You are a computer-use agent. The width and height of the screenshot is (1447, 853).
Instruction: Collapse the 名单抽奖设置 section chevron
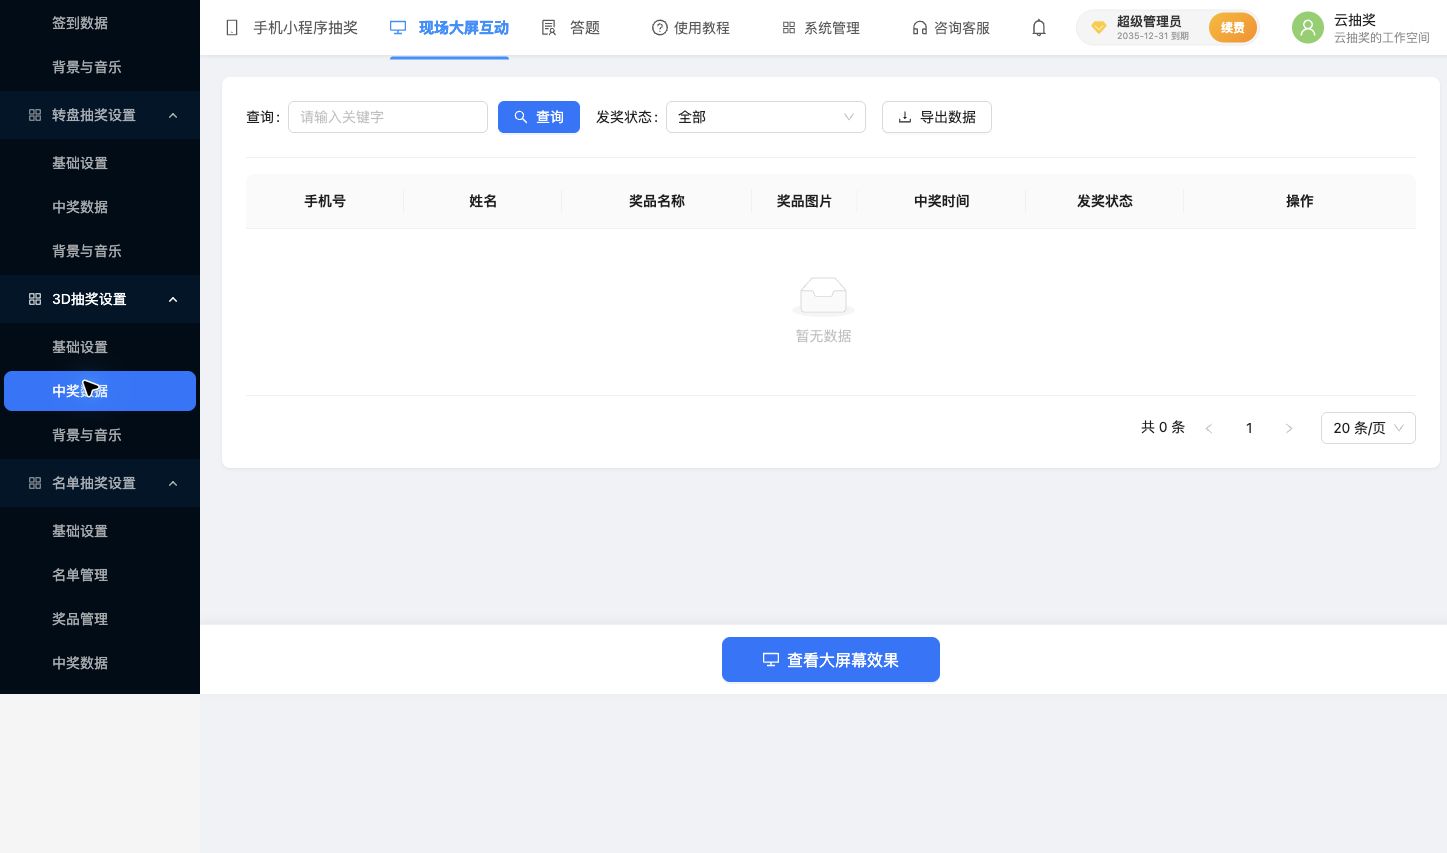pos(173,483)
